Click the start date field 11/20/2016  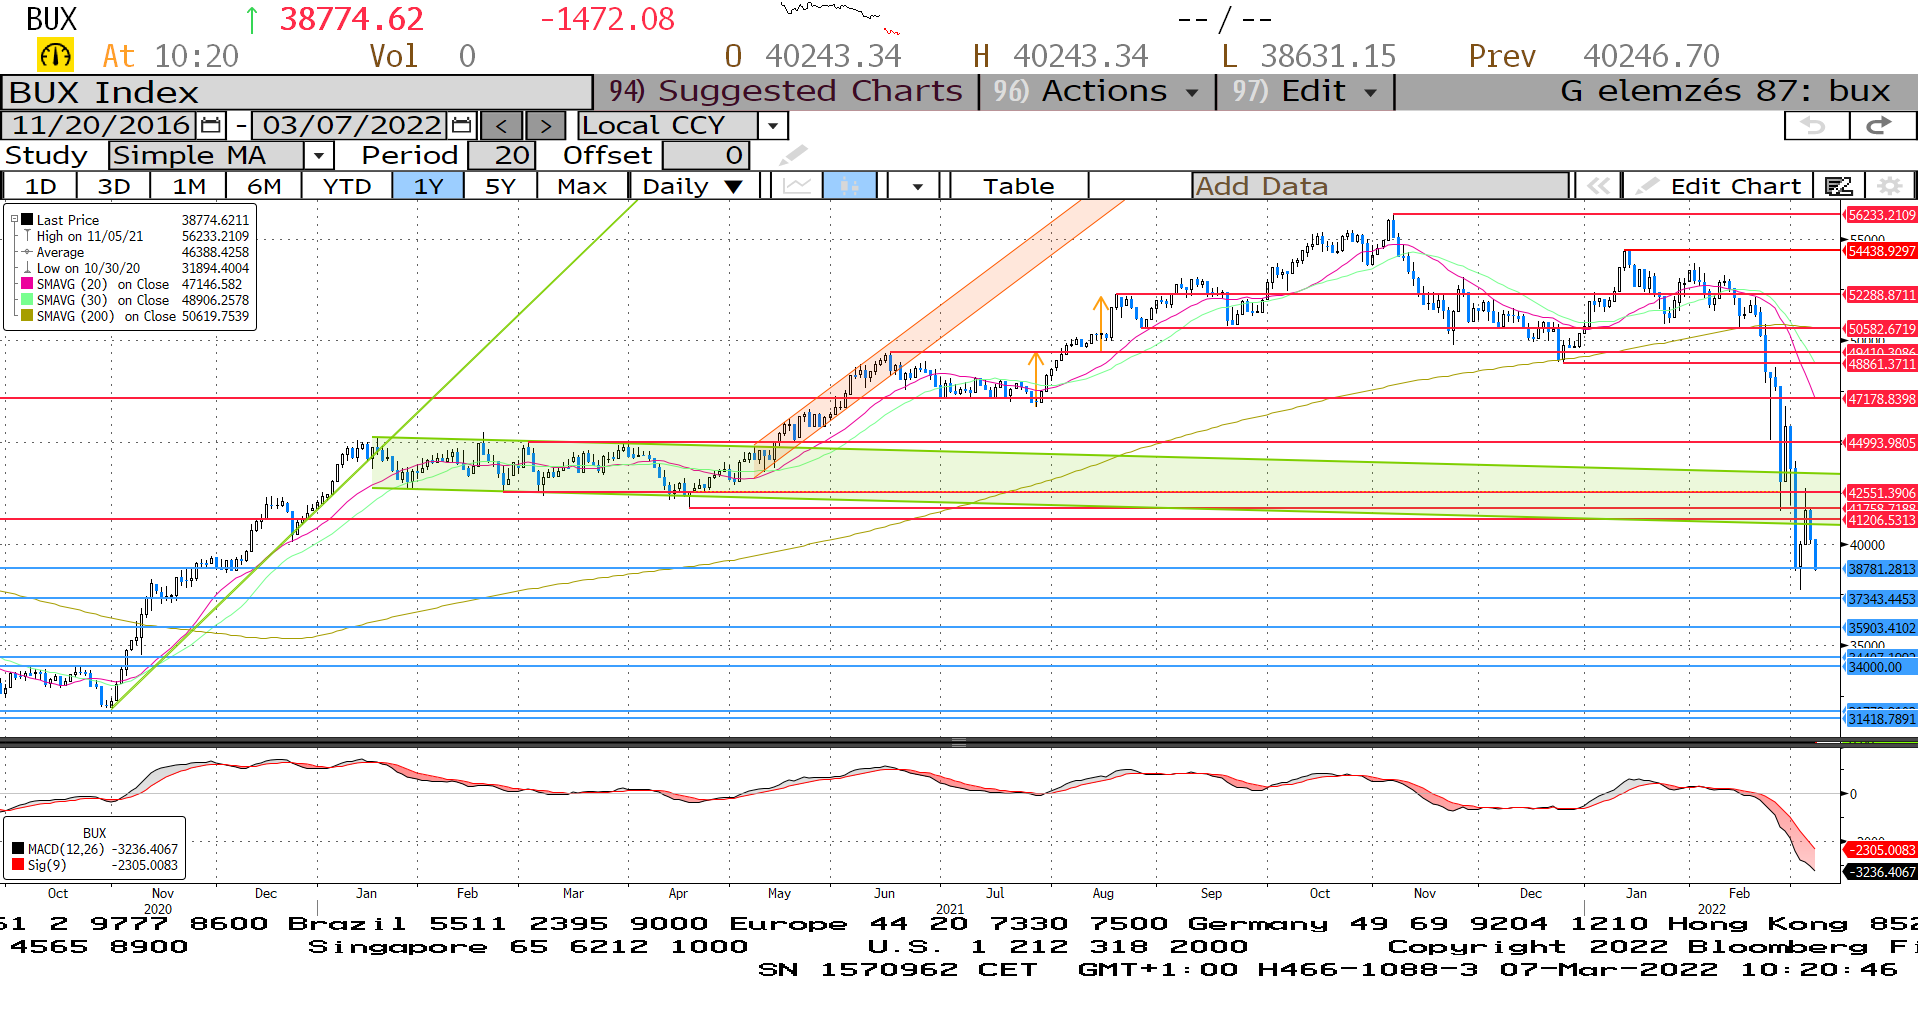101,126
